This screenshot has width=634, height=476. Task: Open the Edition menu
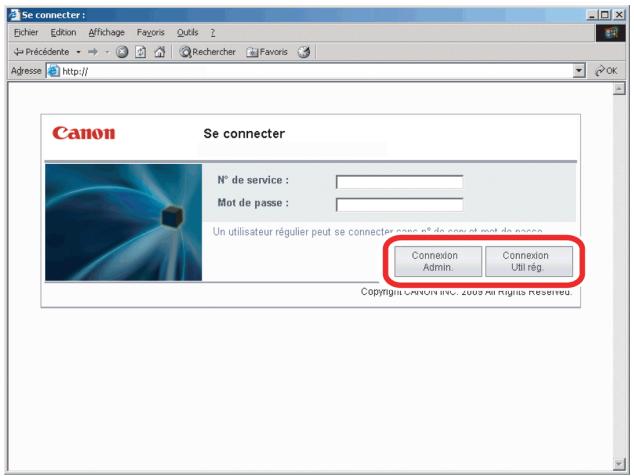pyautogui.click(x=63, y=32)
